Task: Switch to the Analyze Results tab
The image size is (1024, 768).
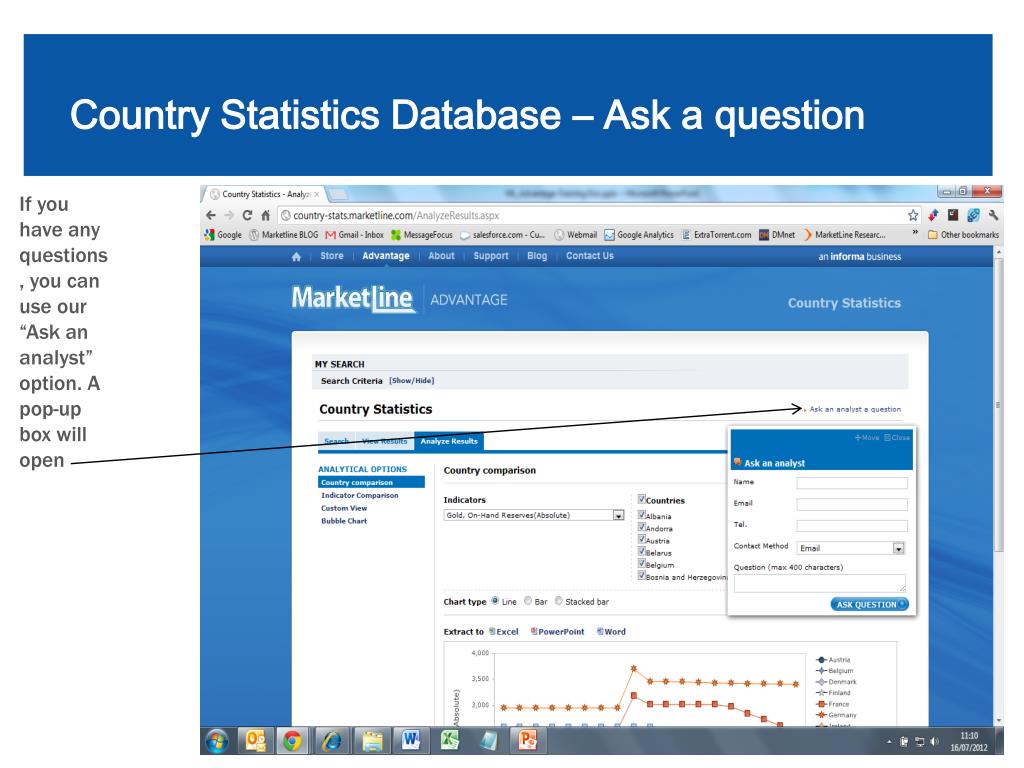Action: pos(449,441)
